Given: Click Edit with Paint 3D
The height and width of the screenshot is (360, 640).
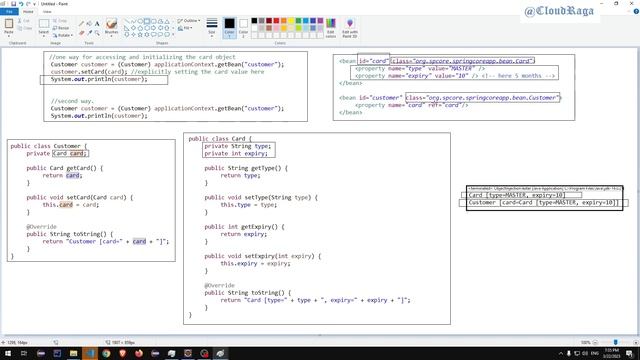Looking at the screenshot, I should coord(350,28).
